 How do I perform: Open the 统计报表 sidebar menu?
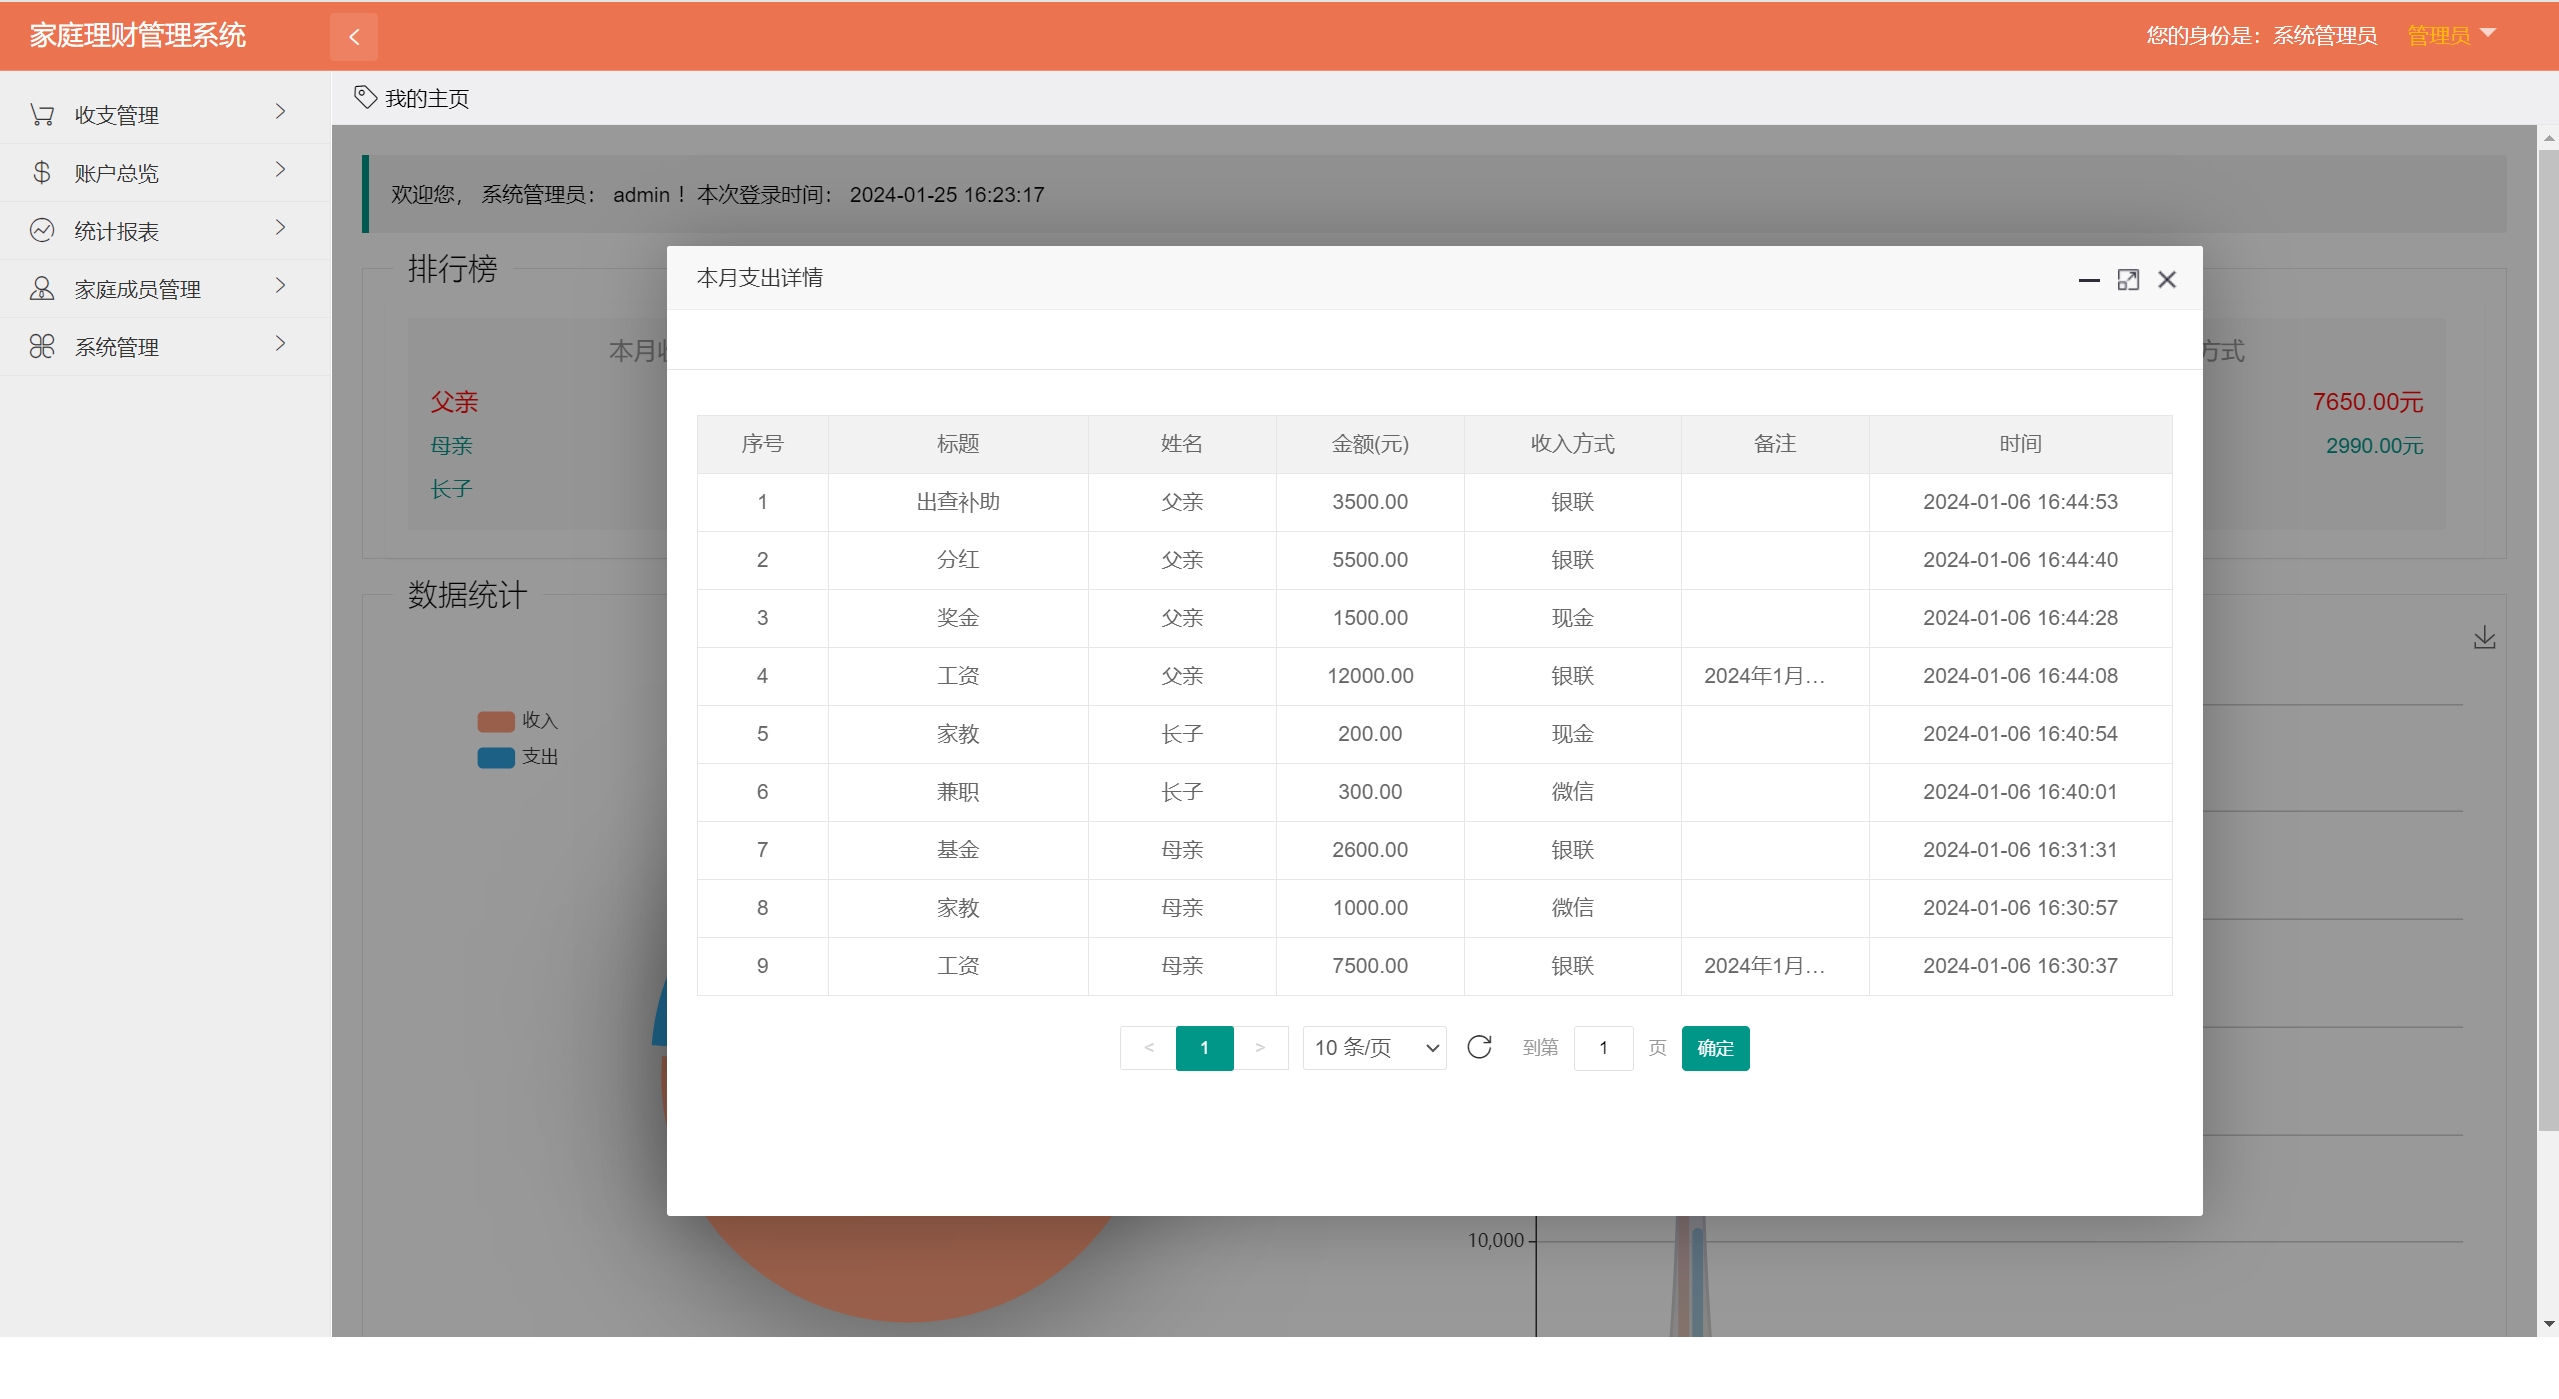point(117,232)
